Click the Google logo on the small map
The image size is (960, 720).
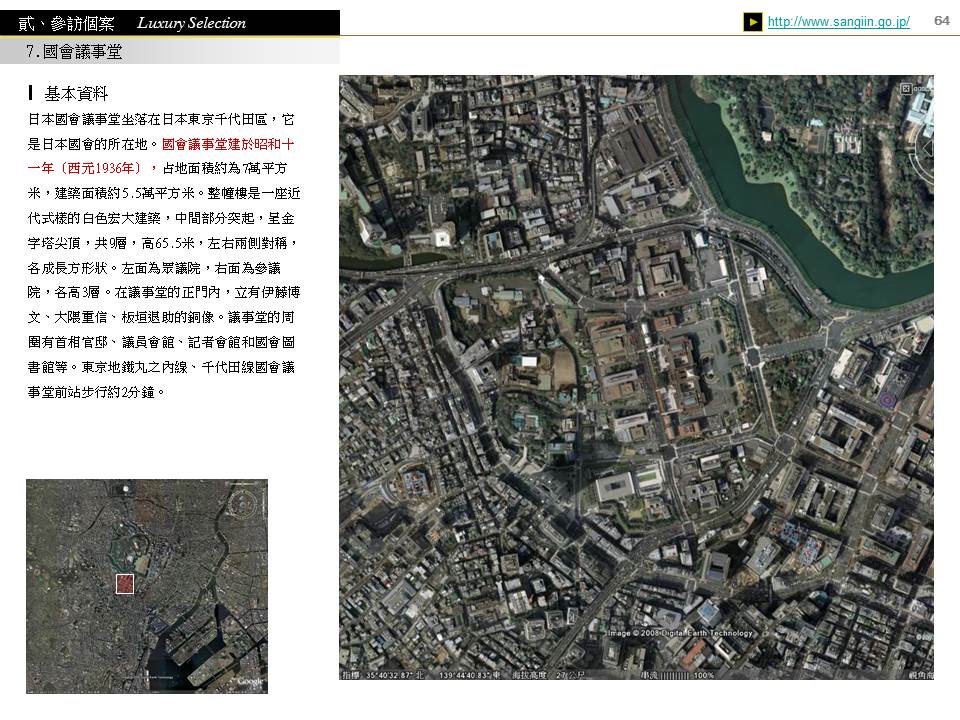click(x=250, y=681)
